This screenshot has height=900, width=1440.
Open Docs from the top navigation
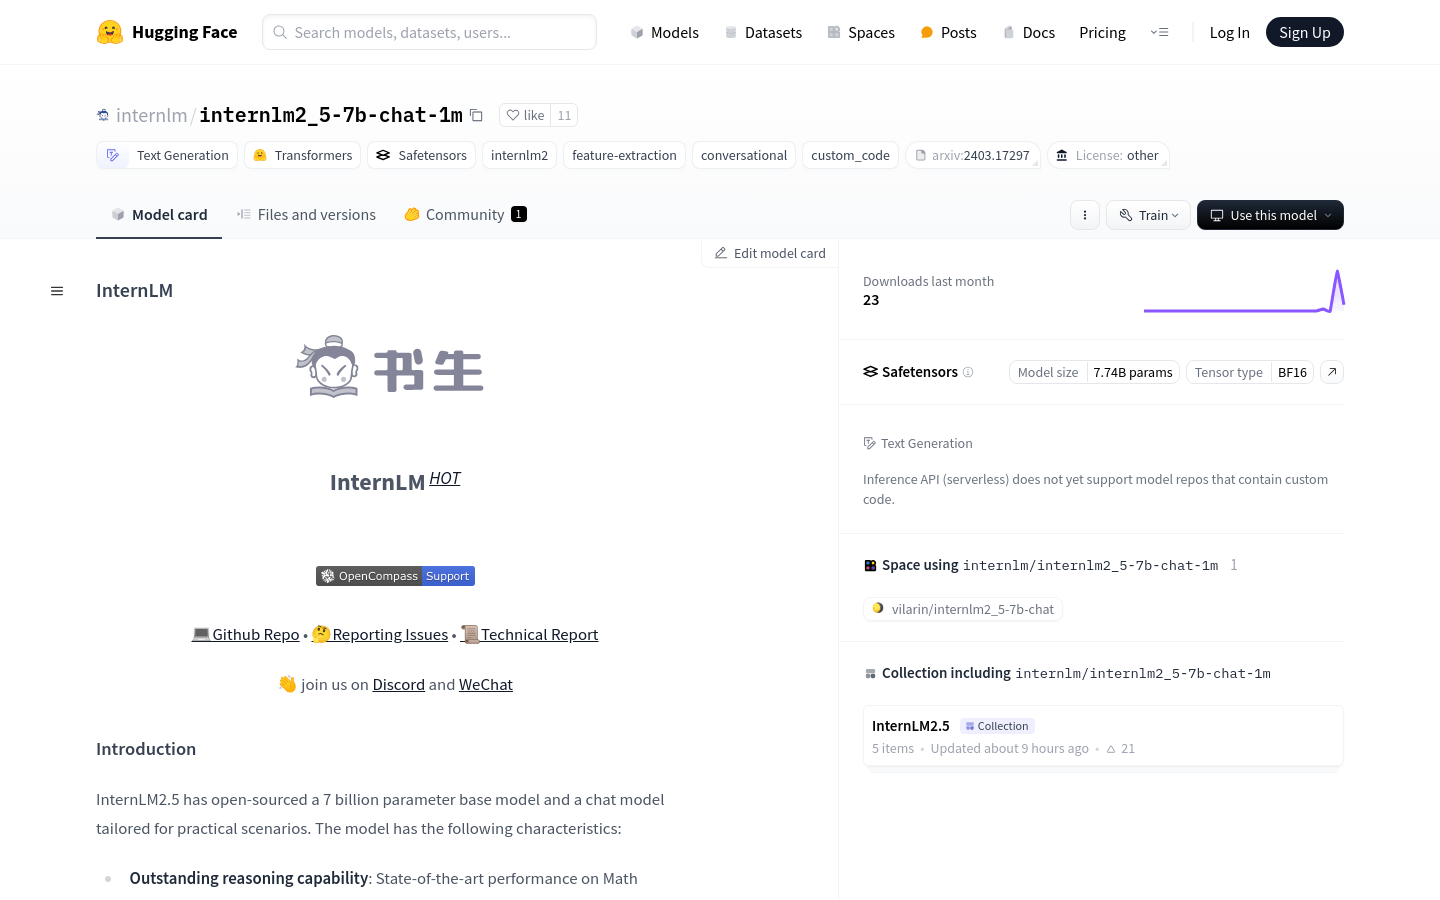pos(1029,32)
